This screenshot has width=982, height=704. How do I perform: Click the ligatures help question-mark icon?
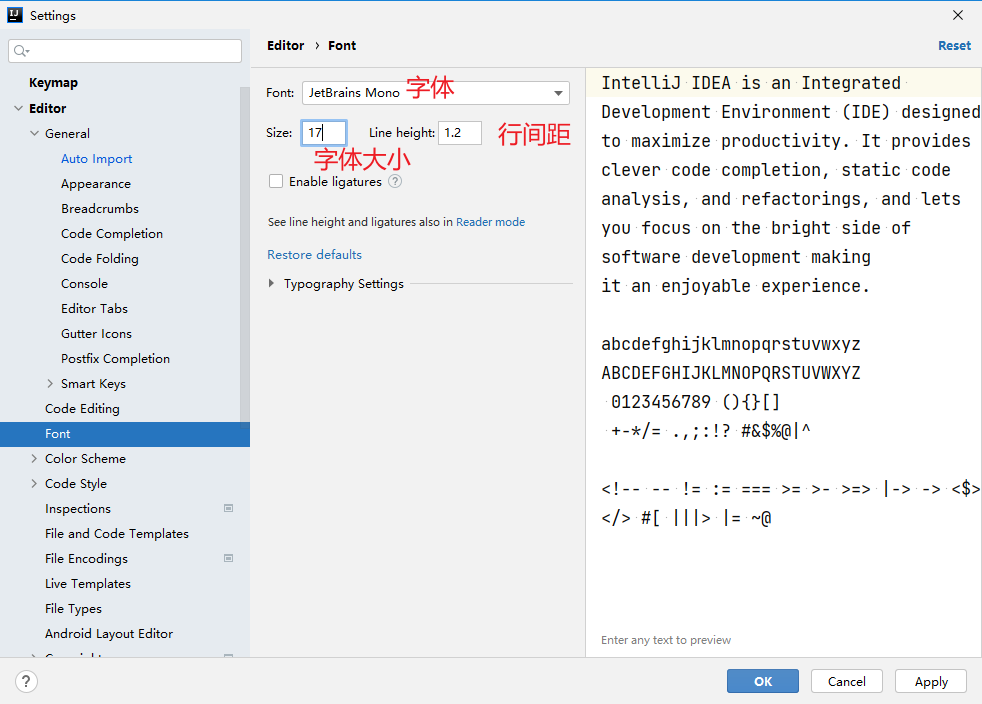(395, 182)
